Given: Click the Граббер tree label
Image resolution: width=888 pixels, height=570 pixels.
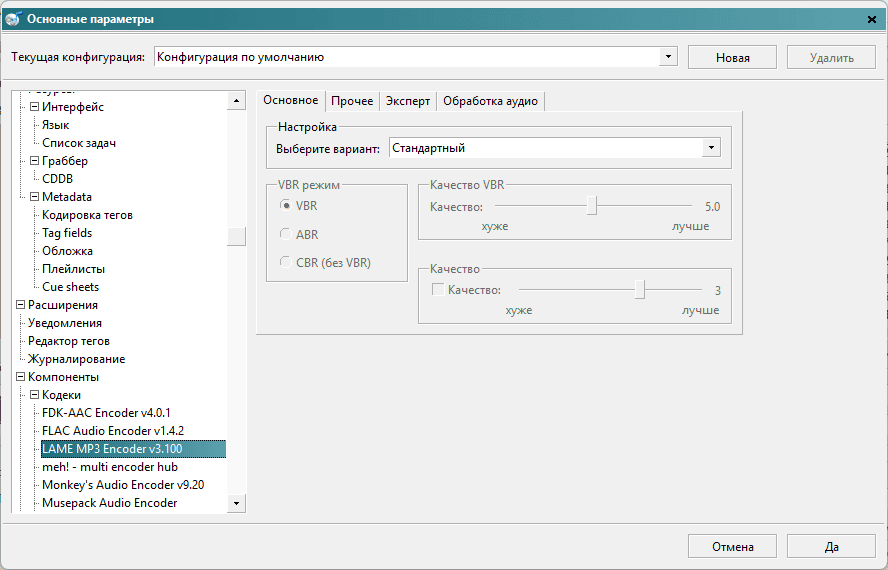Looking at the screenshot, I should 65,161.
